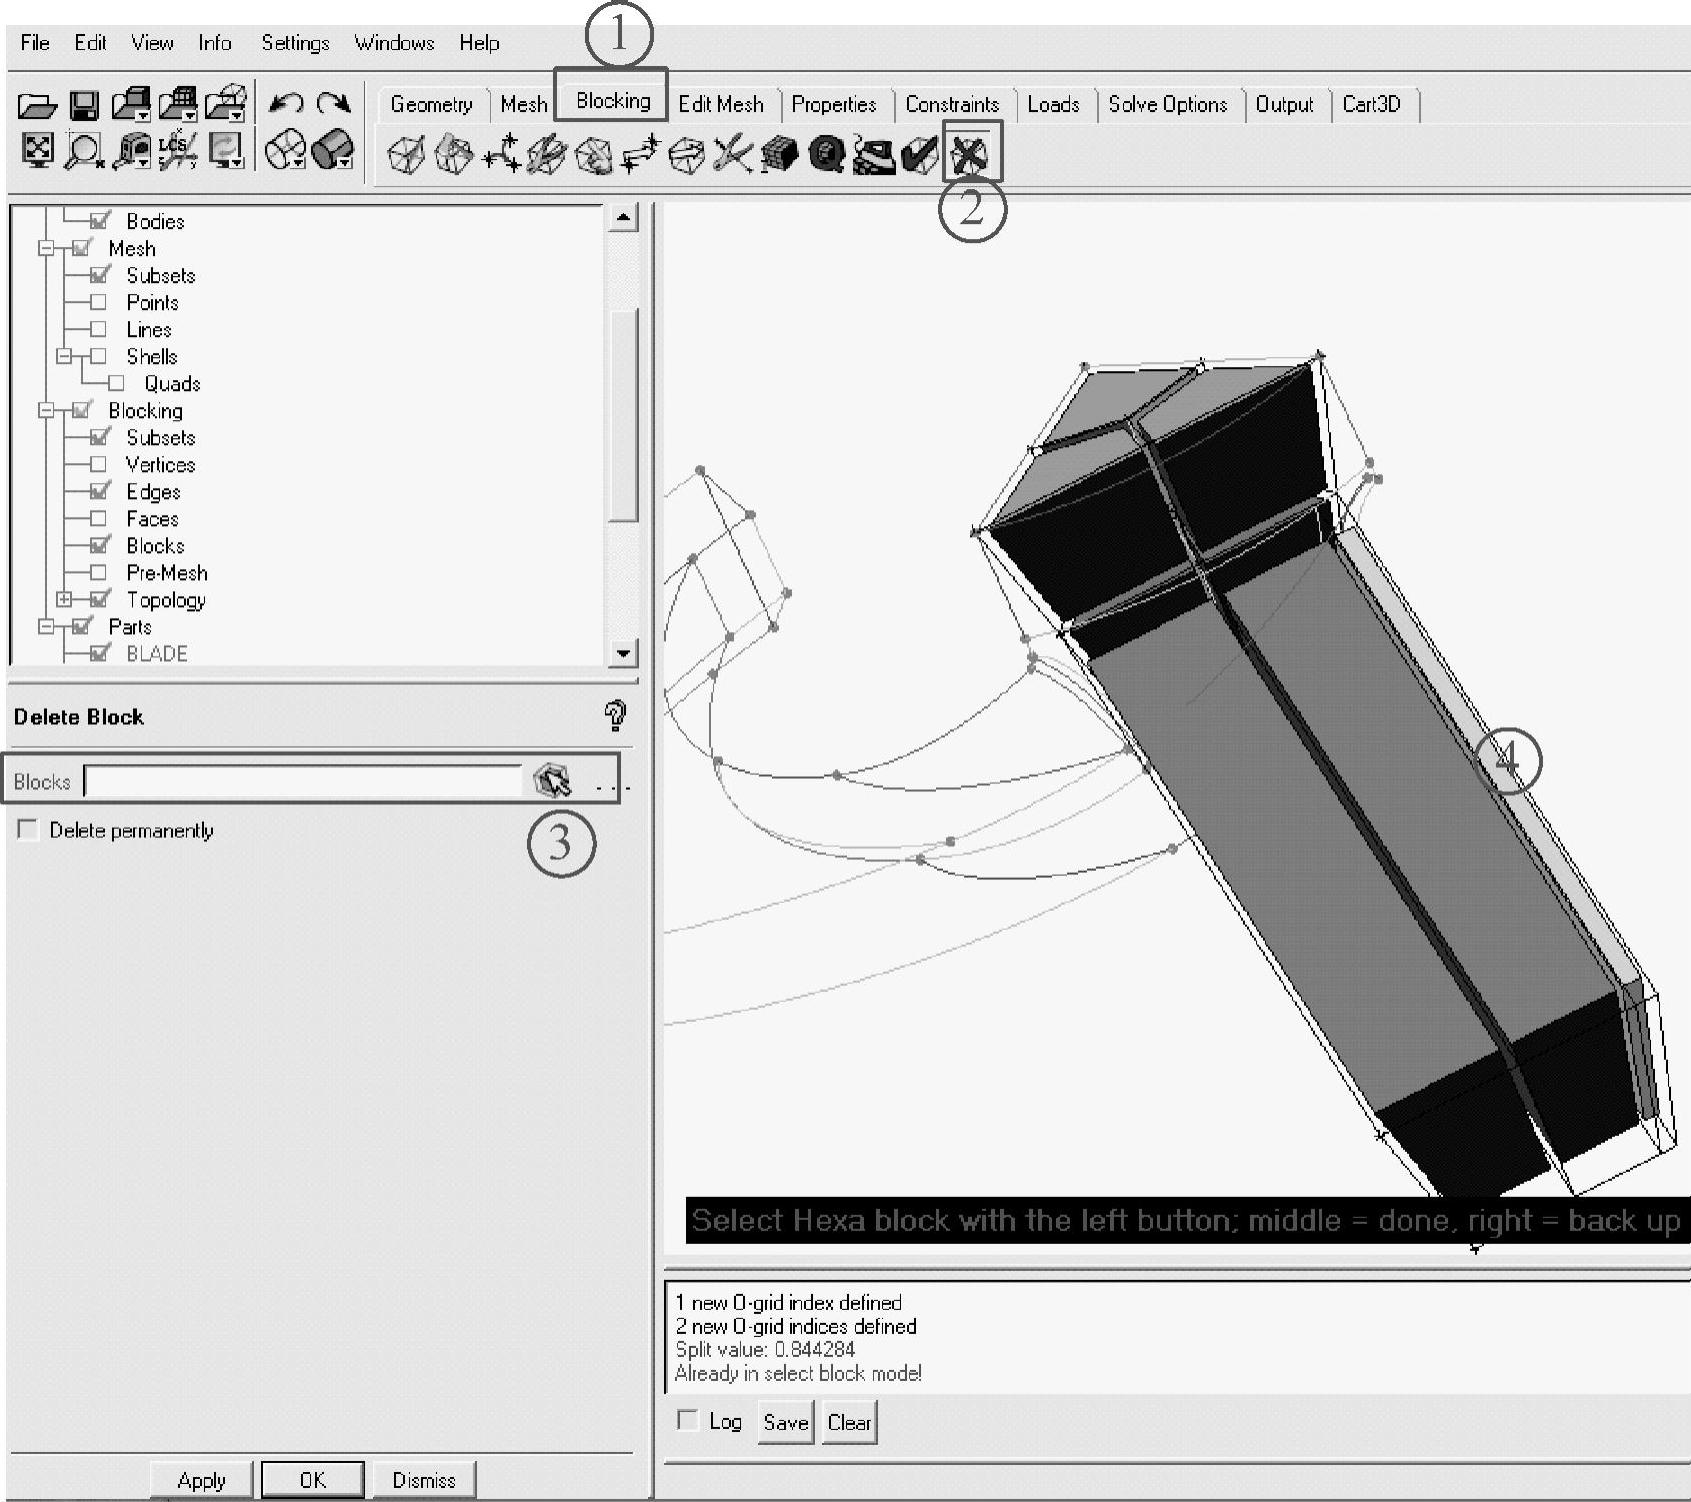Switch to the Geometry tab
Screen dimensions: 1691x1502
tap(431, 104)
